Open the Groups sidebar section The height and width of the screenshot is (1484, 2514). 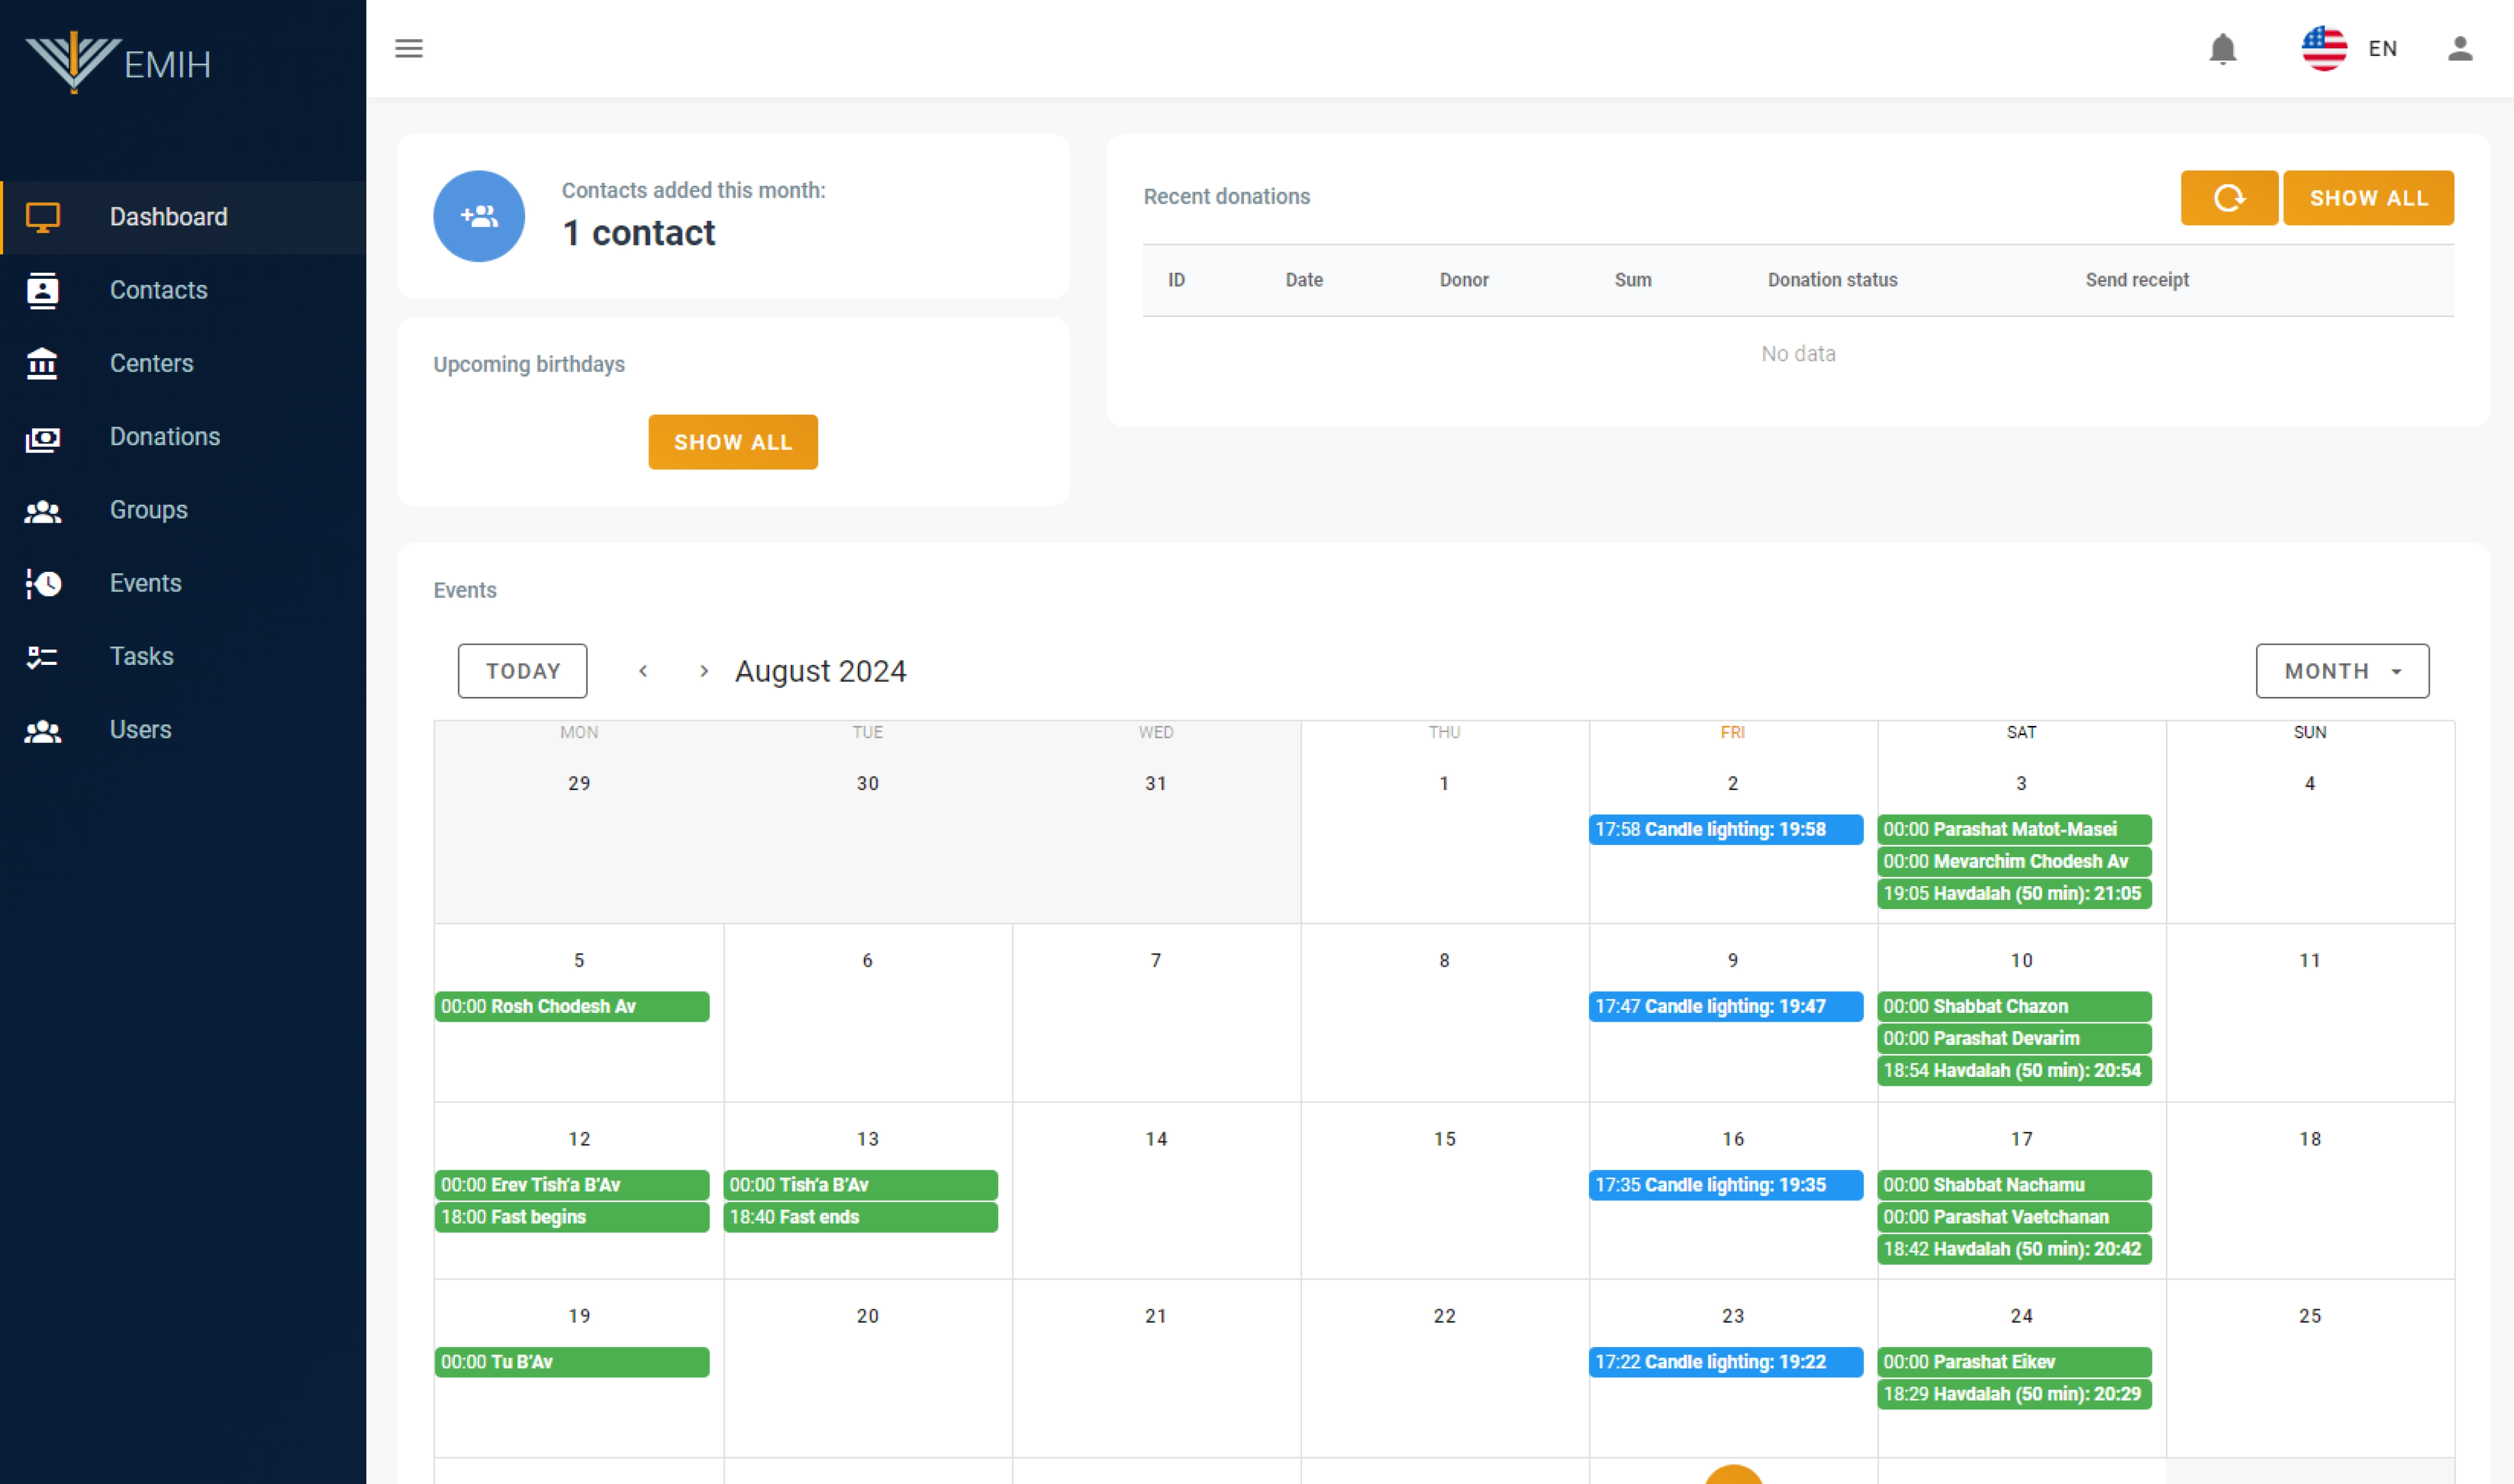148,510
